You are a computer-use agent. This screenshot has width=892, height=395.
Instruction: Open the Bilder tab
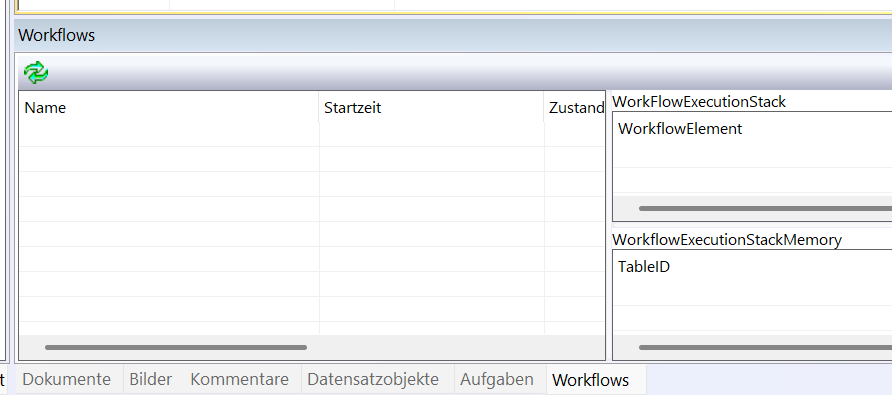tap(150, 380)
